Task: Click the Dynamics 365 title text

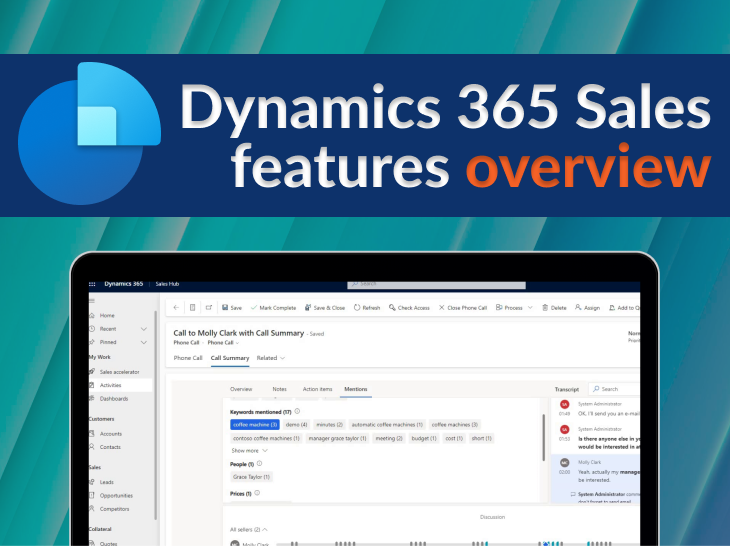Action: pos(123,284)
